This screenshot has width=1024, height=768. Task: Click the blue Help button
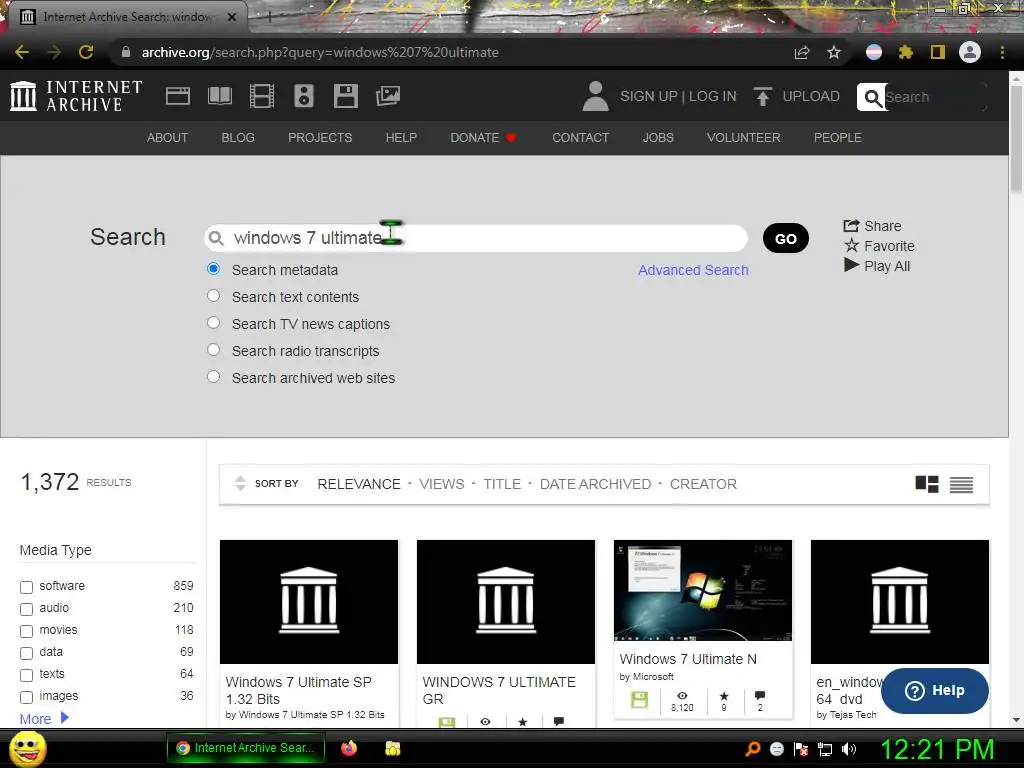(935, 690)
